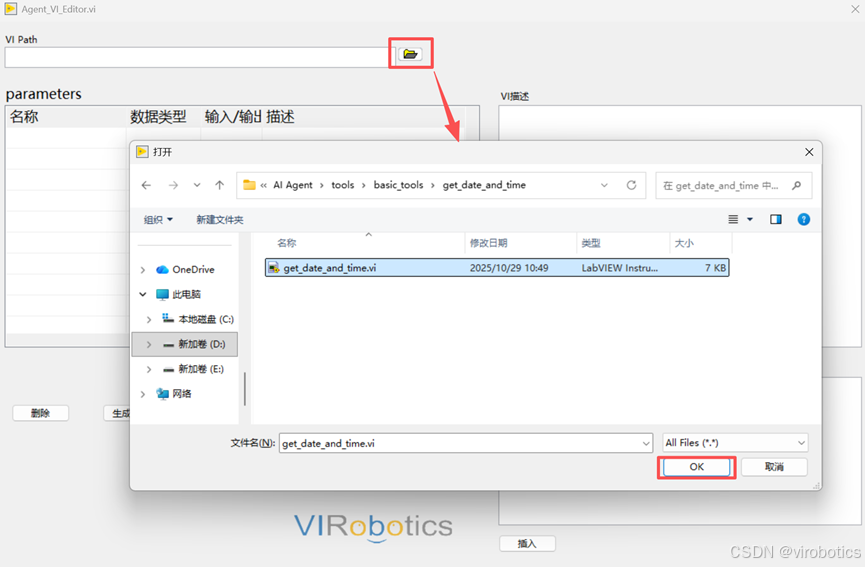
Task: Open recent locations chevron beside forward arrow
Action: point(197,185)
